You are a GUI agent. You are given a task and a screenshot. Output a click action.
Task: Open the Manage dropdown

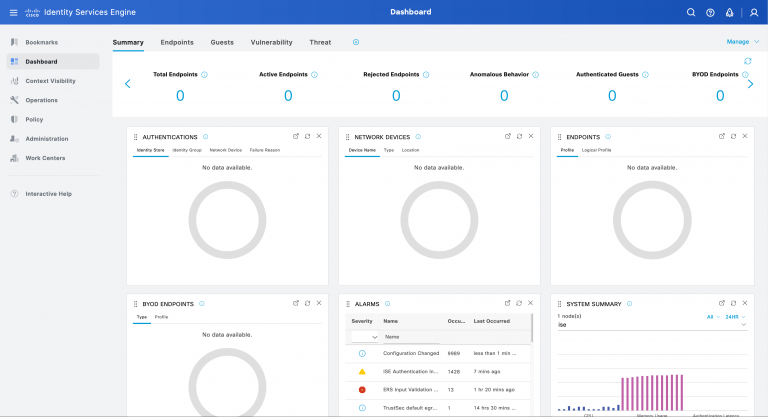point(743,42)
